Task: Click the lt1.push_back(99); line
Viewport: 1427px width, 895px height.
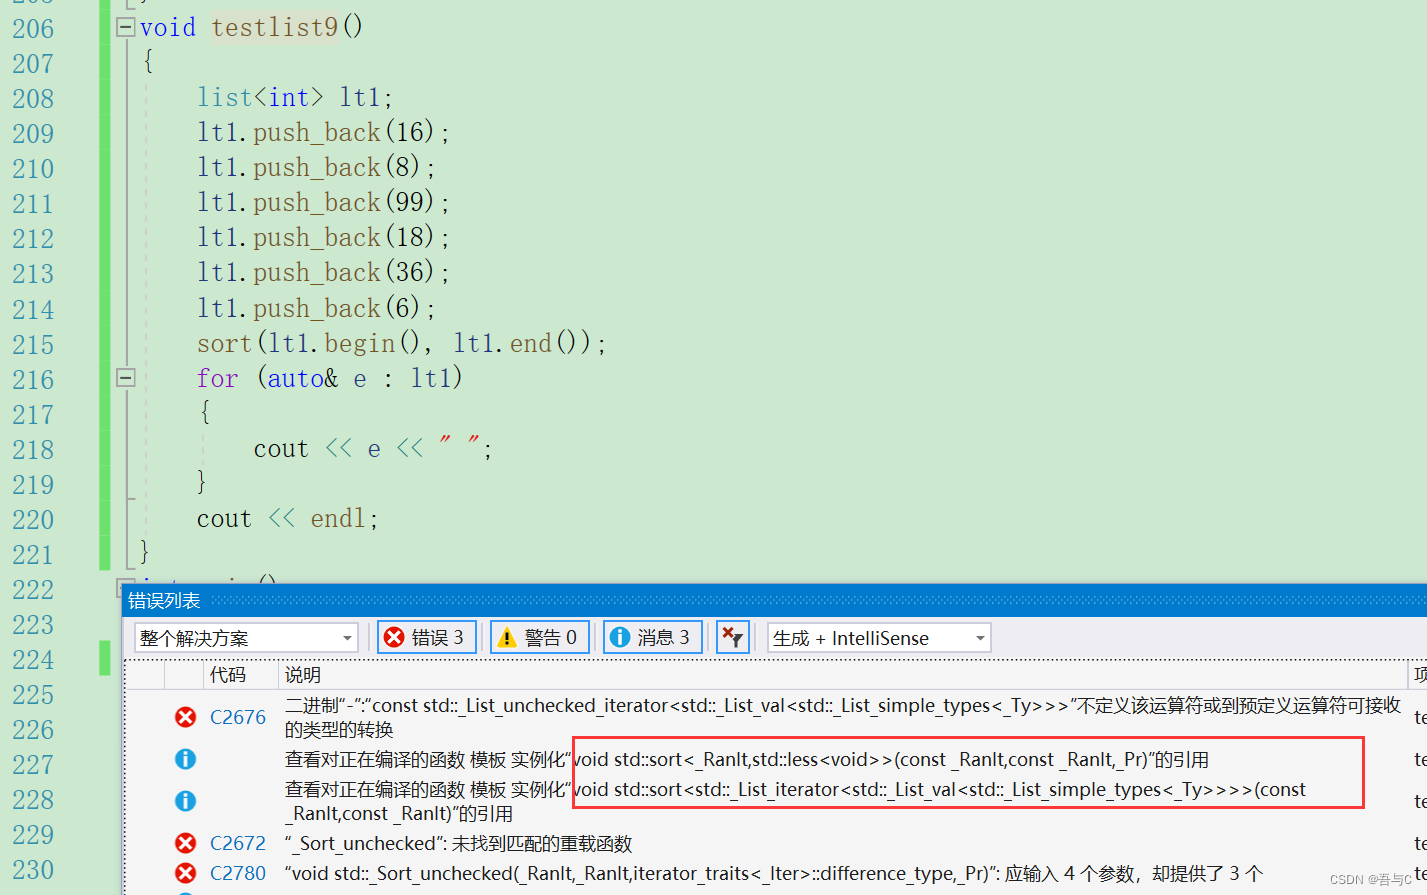Action: coord(323,202)
